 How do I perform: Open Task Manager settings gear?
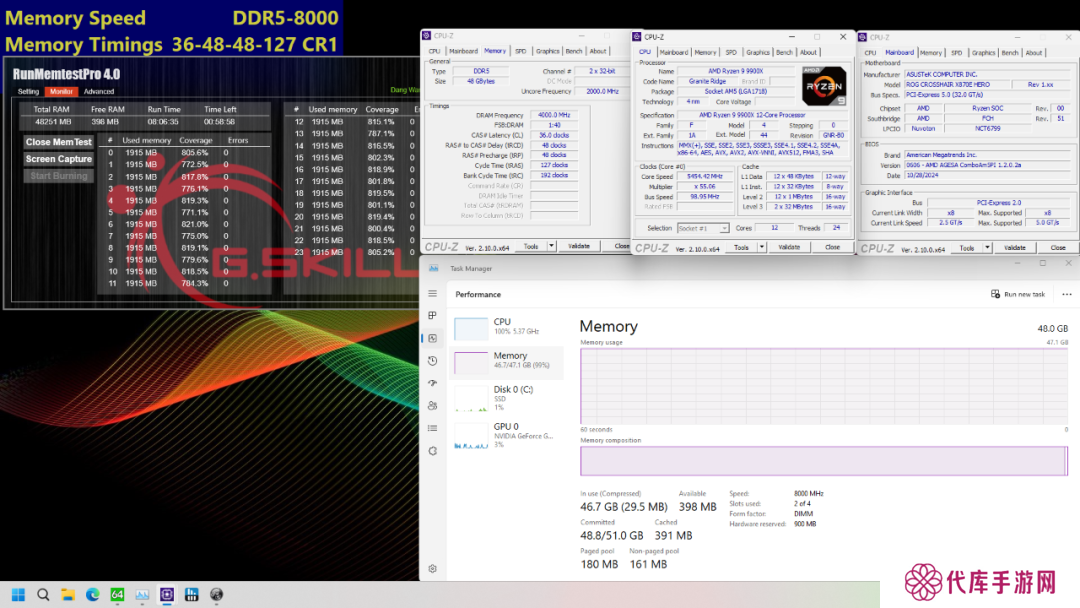click(x=433, y=569)
